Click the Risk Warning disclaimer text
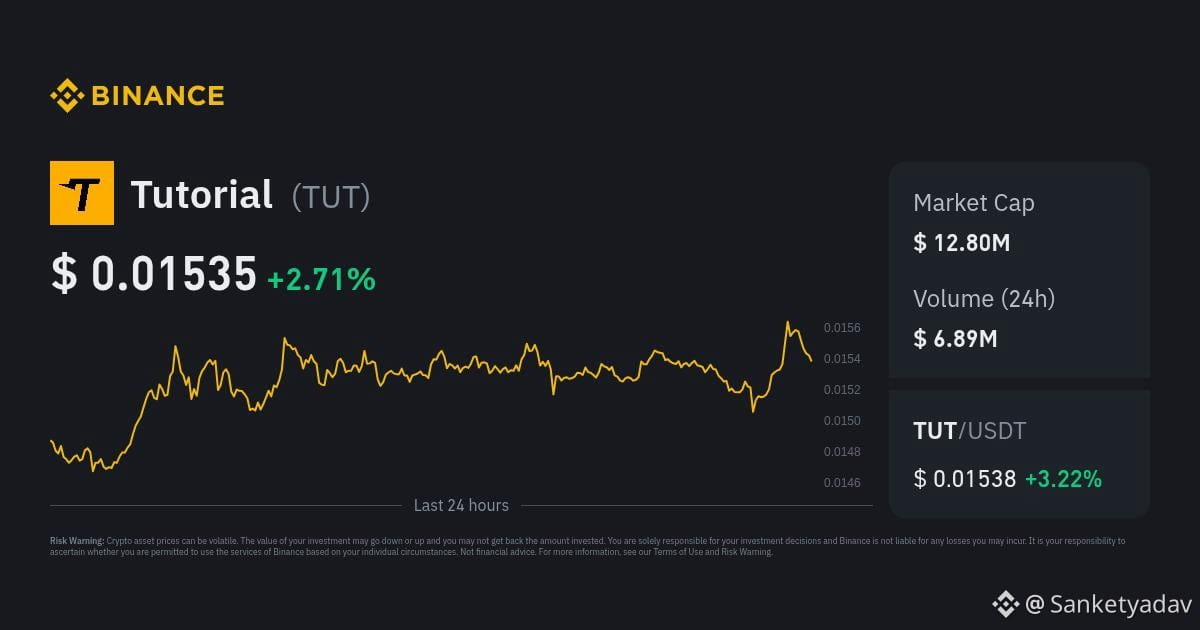The width and height of the screenshot is (1200, 630). [x=588, y=546]
